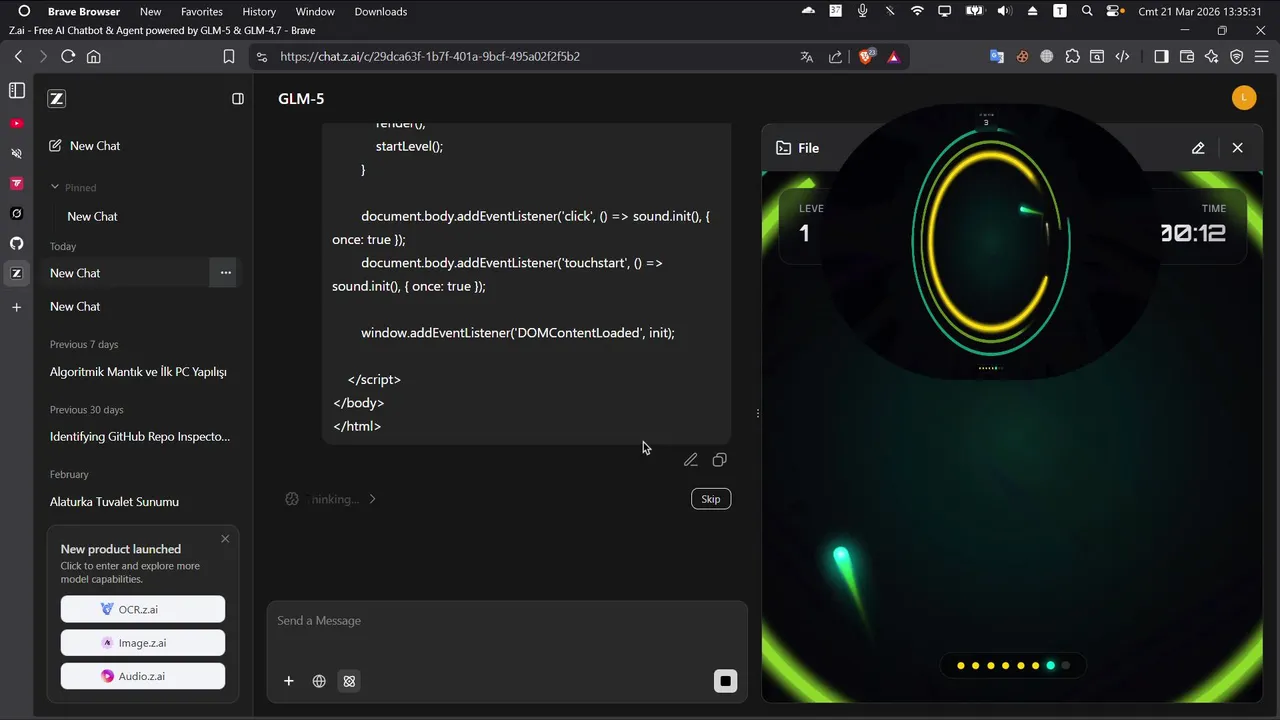
Task: Click the glowing green orb in game
Action: pos(842,554)
